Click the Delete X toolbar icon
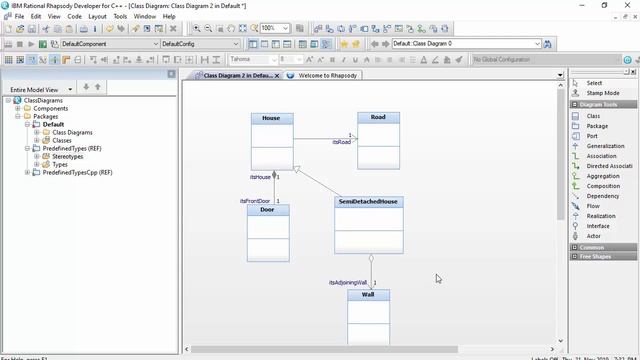The width and height of the screenshot is (640, 360). pos(173,29)
